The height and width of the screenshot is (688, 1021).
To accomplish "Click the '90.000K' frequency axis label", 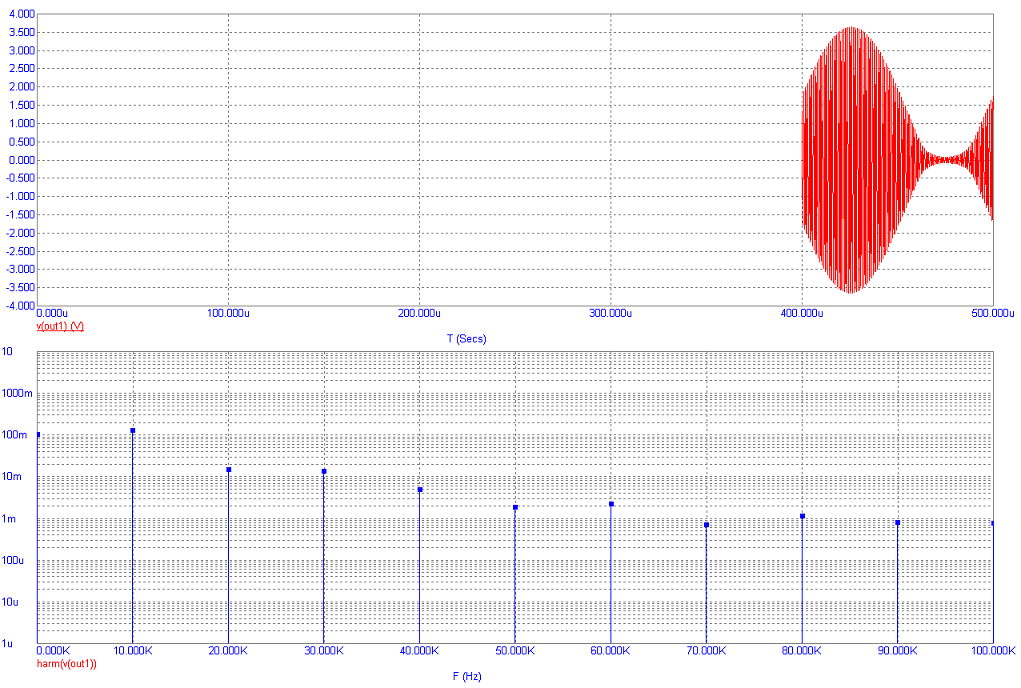I will 897,651.
